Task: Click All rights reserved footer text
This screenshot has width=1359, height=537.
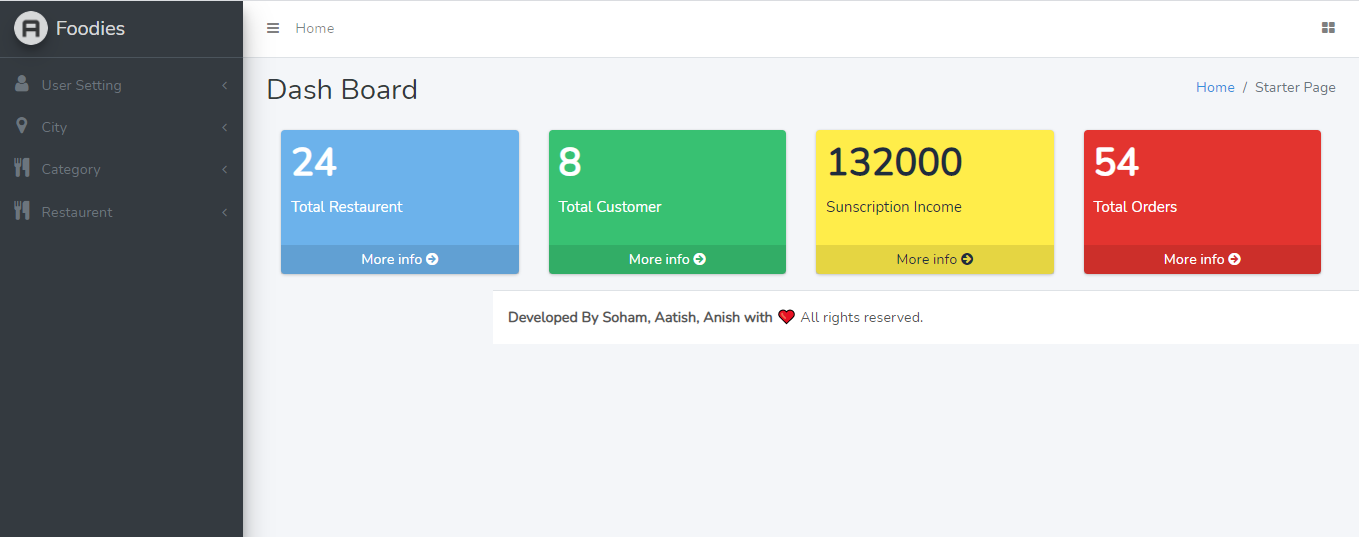Action: [862, 317]
